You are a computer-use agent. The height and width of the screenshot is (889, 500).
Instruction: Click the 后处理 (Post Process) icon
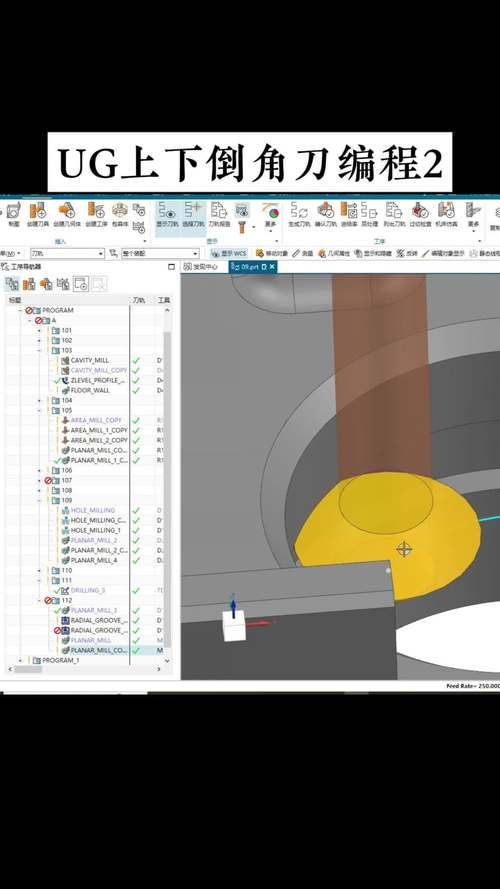coord(369,215)
